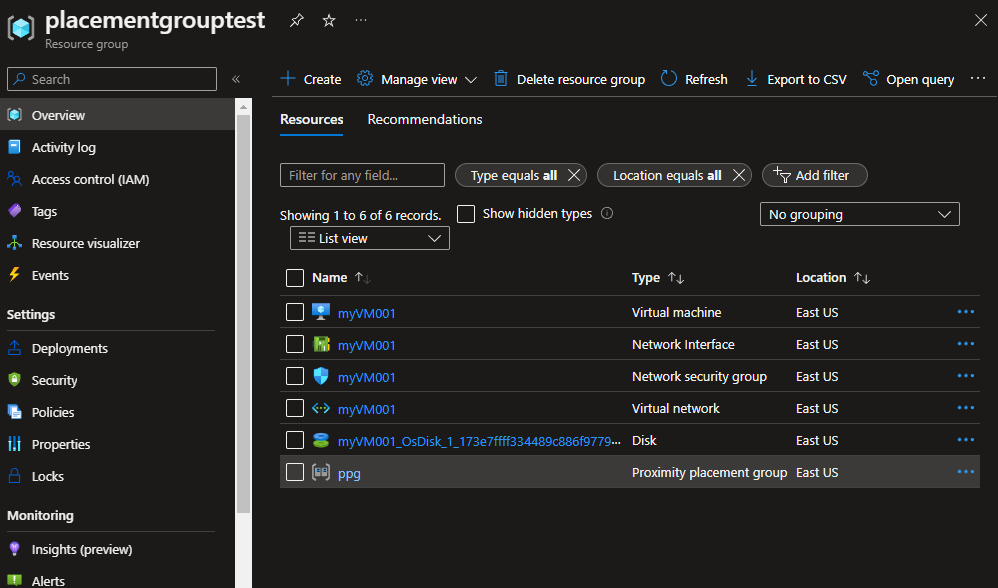Open the No grouping dropdown

(859, 214)
